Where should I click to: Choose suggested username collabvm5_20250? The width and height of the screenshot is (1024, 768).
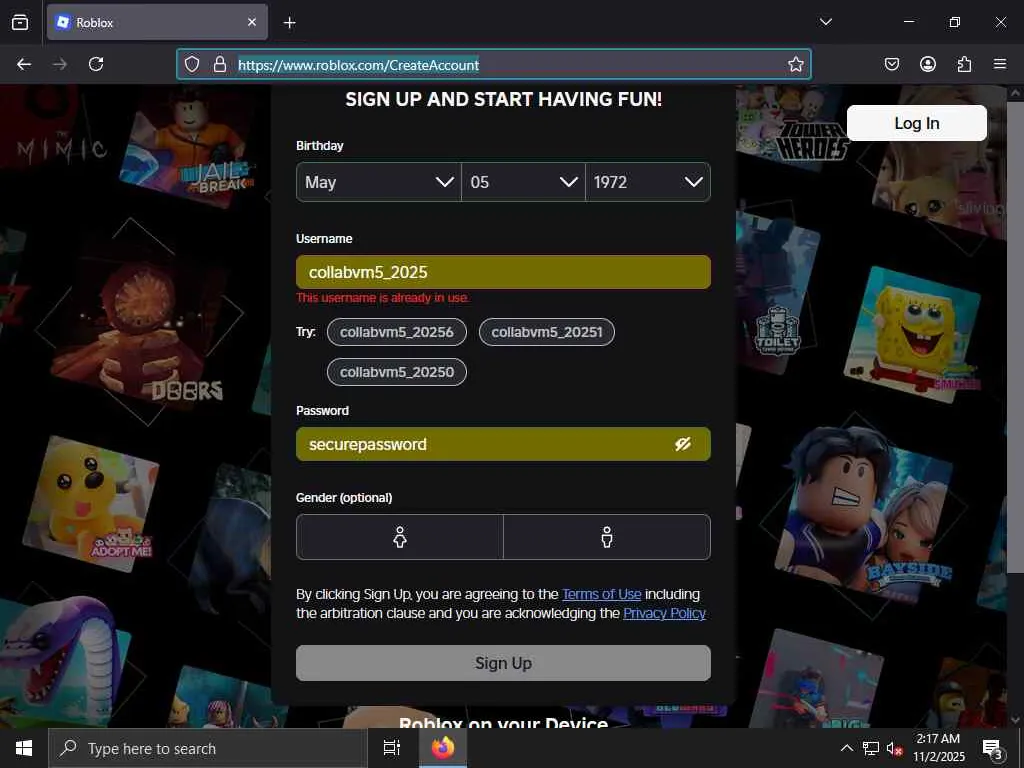pos(396,372)
